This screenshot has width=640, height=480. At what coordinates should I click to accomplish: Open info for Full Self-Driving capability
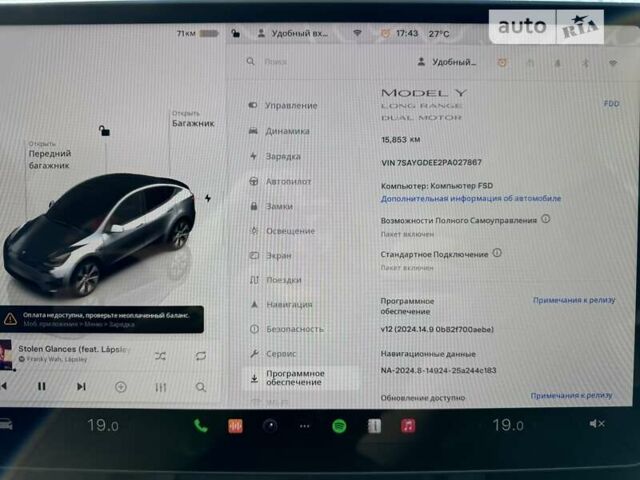tap(546, 219)
